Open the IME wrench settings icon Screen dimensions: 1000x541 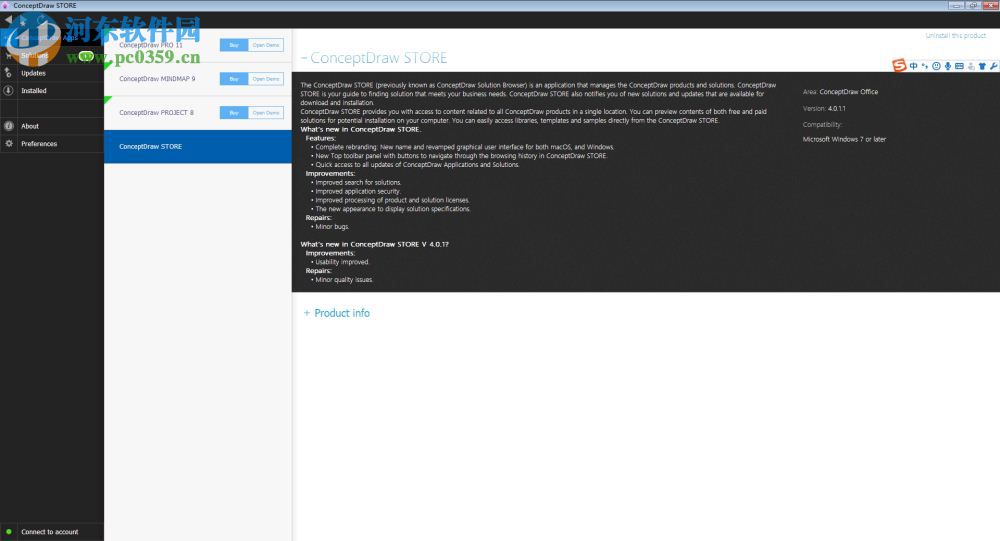[x=994, y=66]
